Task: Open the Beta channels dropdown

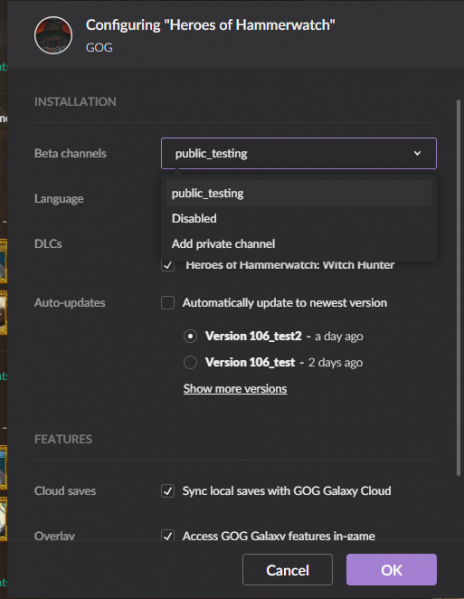Action: point(299,153)
